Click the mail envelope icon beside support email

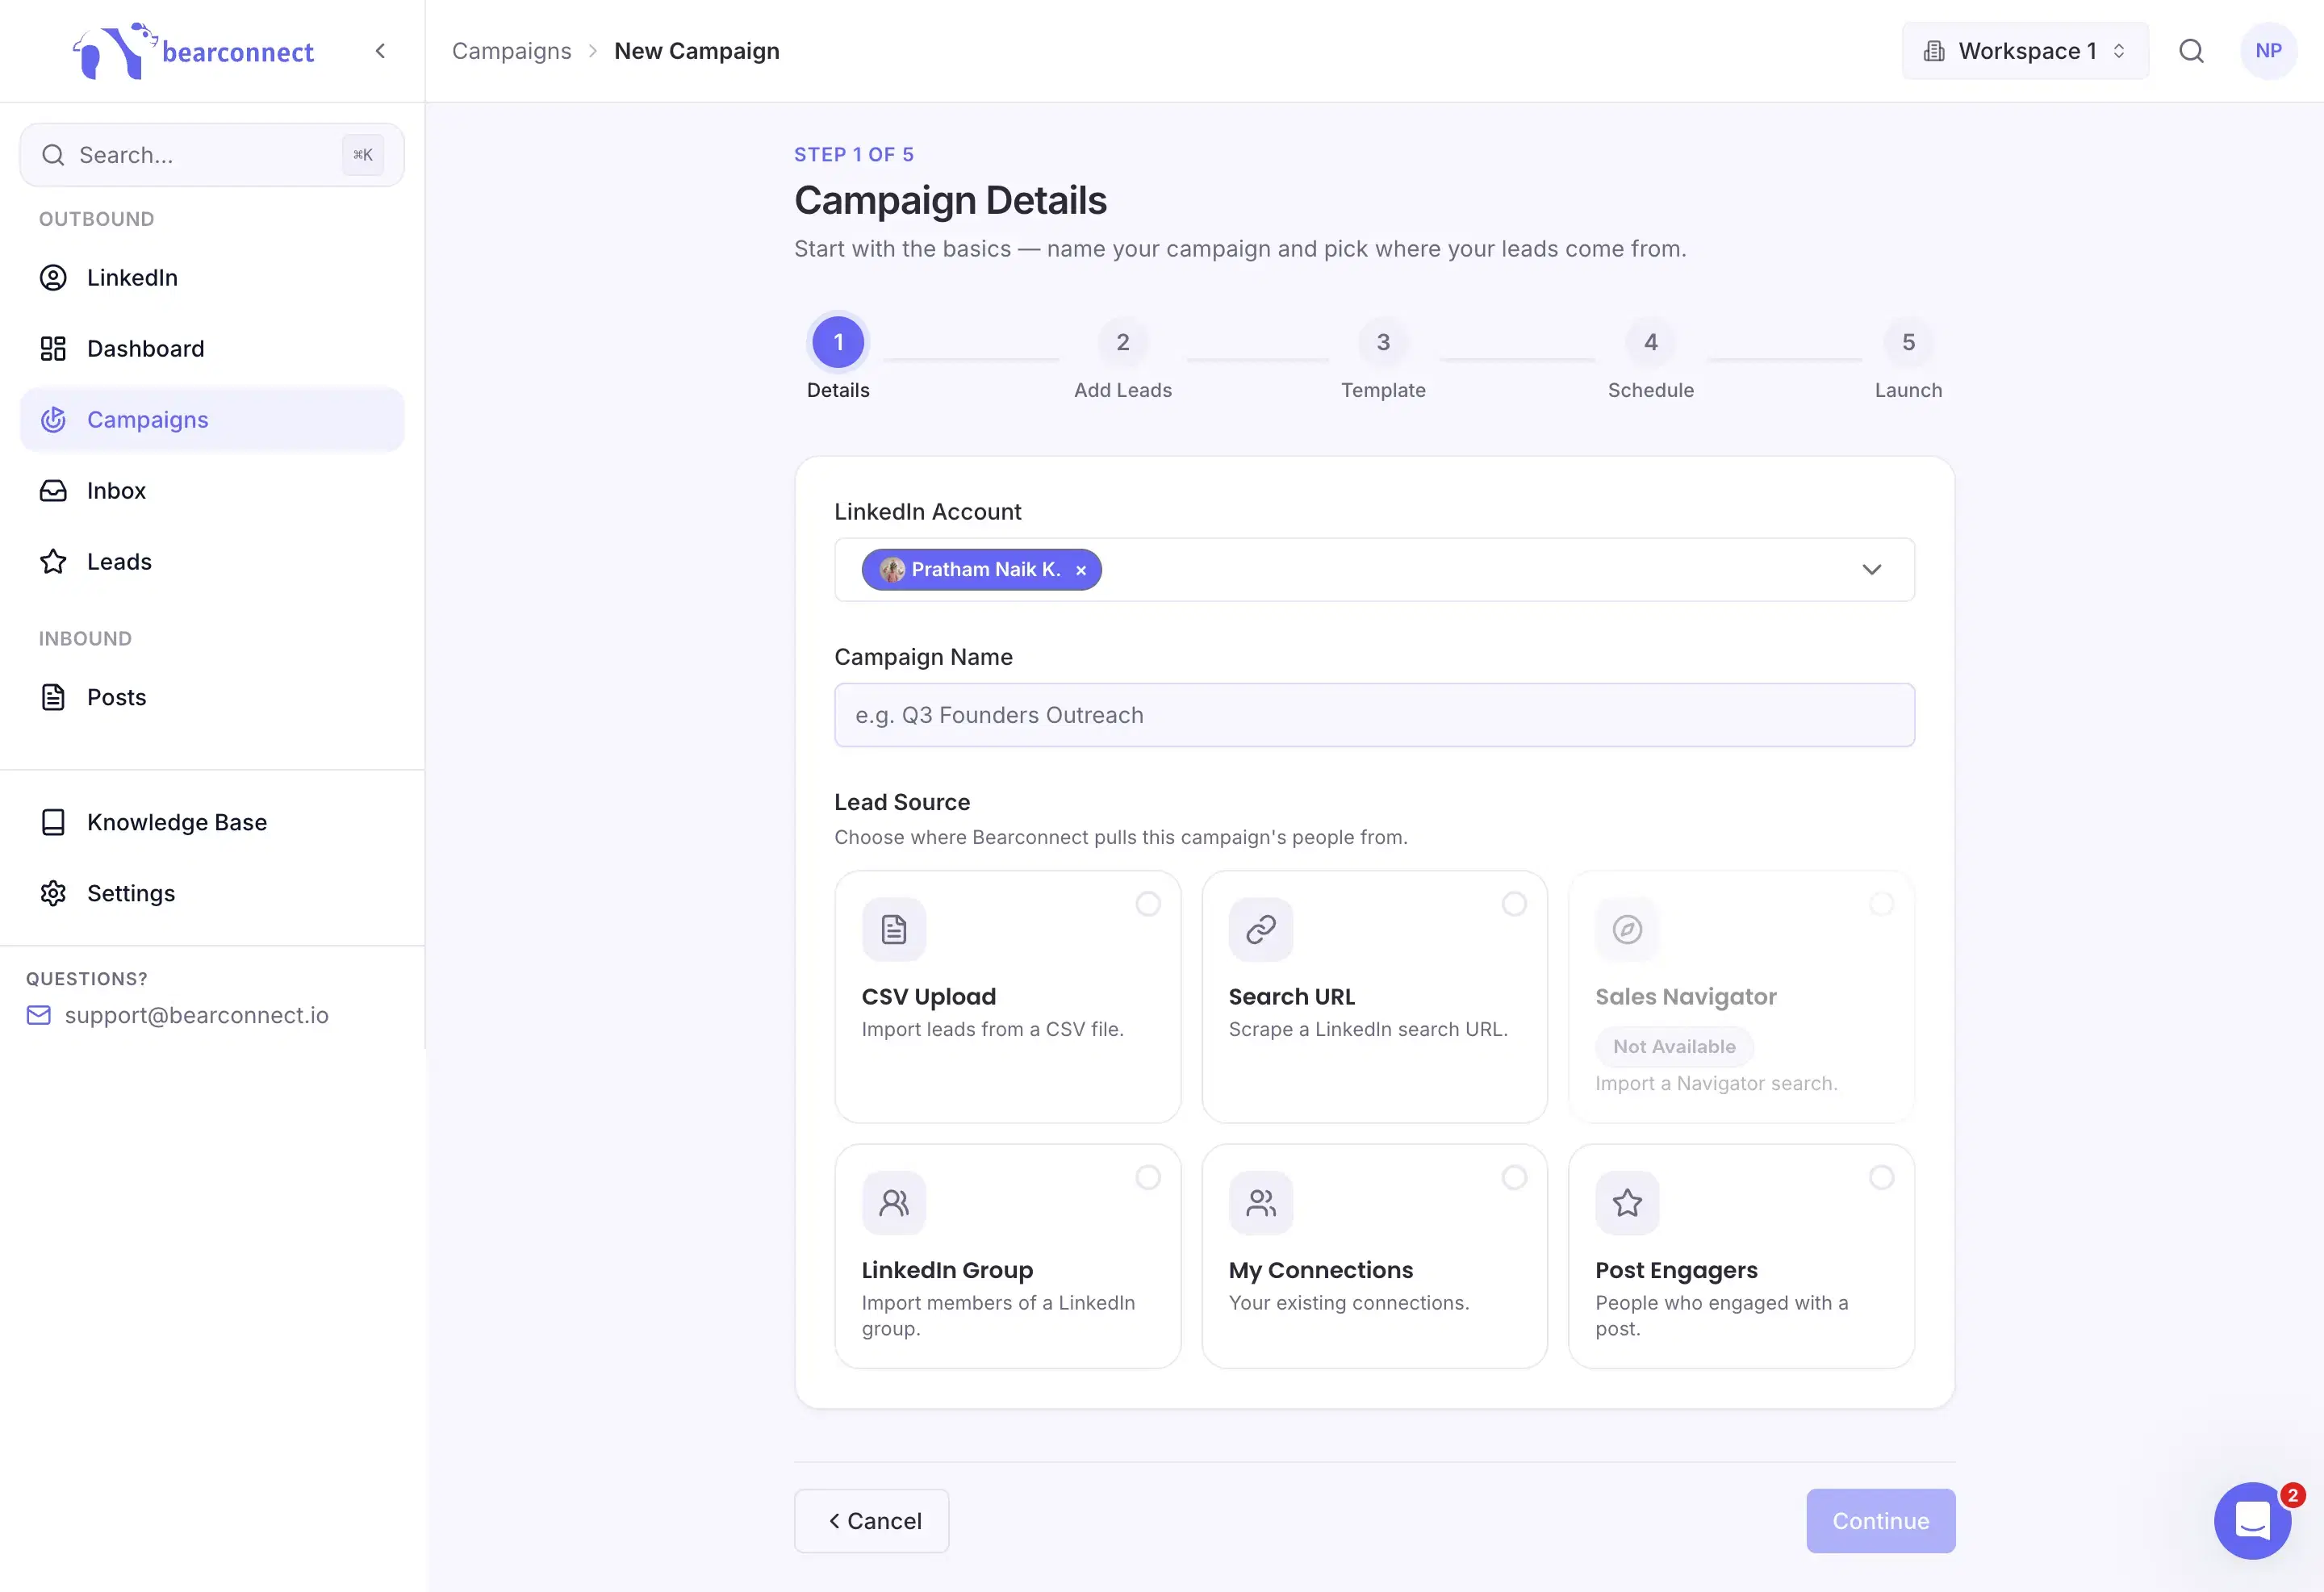point(38,1015)
